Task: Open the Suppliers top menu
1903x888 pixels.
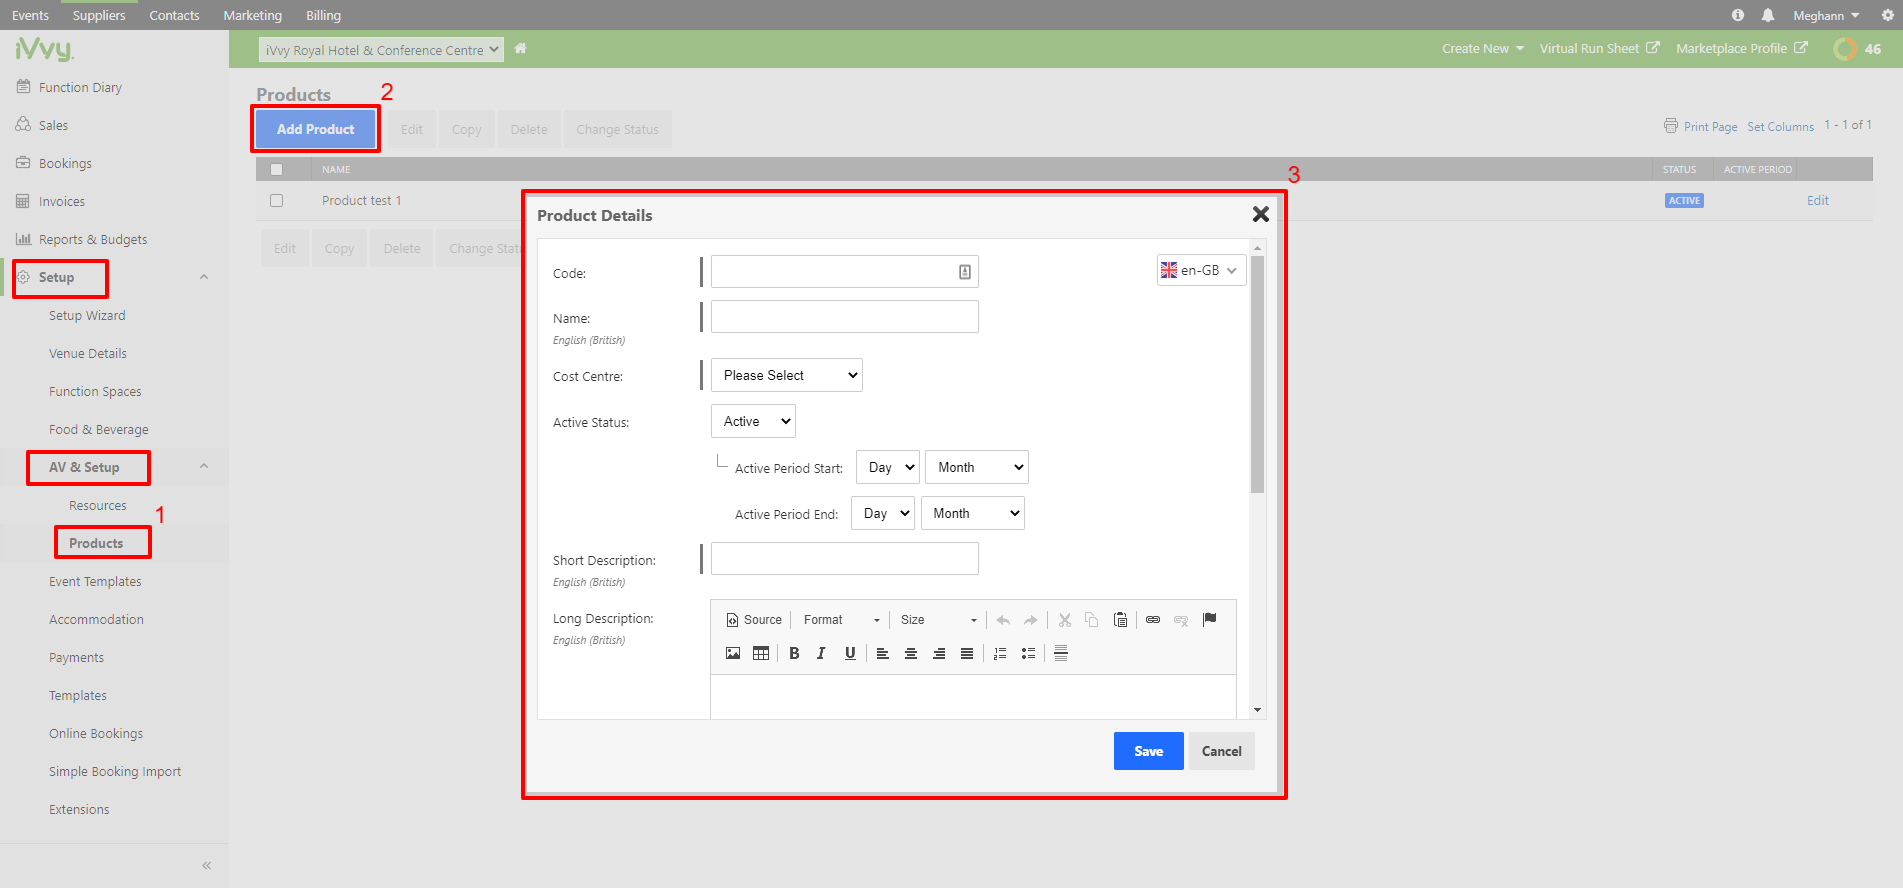Action: 99,15
